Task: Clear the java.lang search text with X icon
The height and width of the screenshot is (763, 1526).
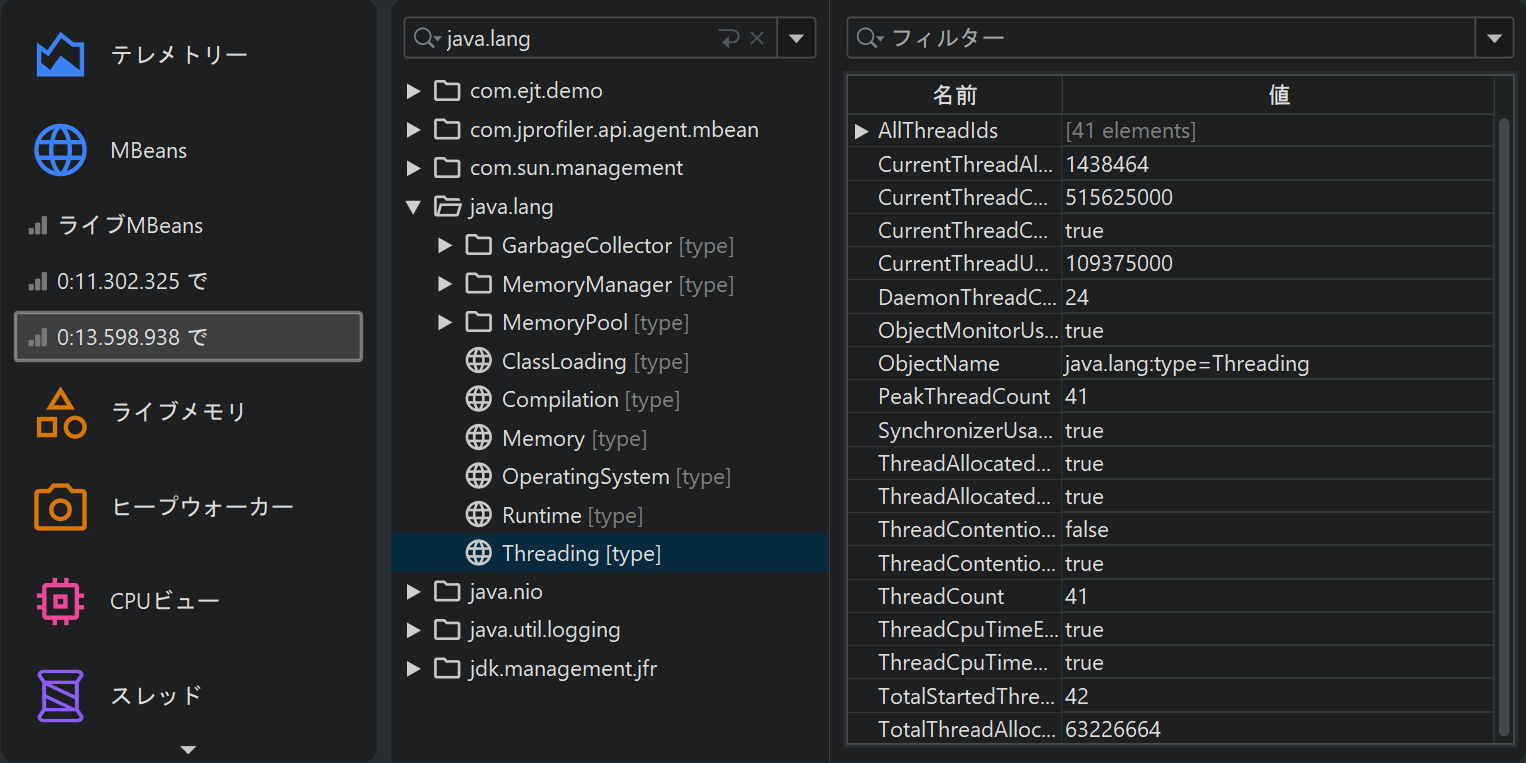Action: [x=757, y=39]
